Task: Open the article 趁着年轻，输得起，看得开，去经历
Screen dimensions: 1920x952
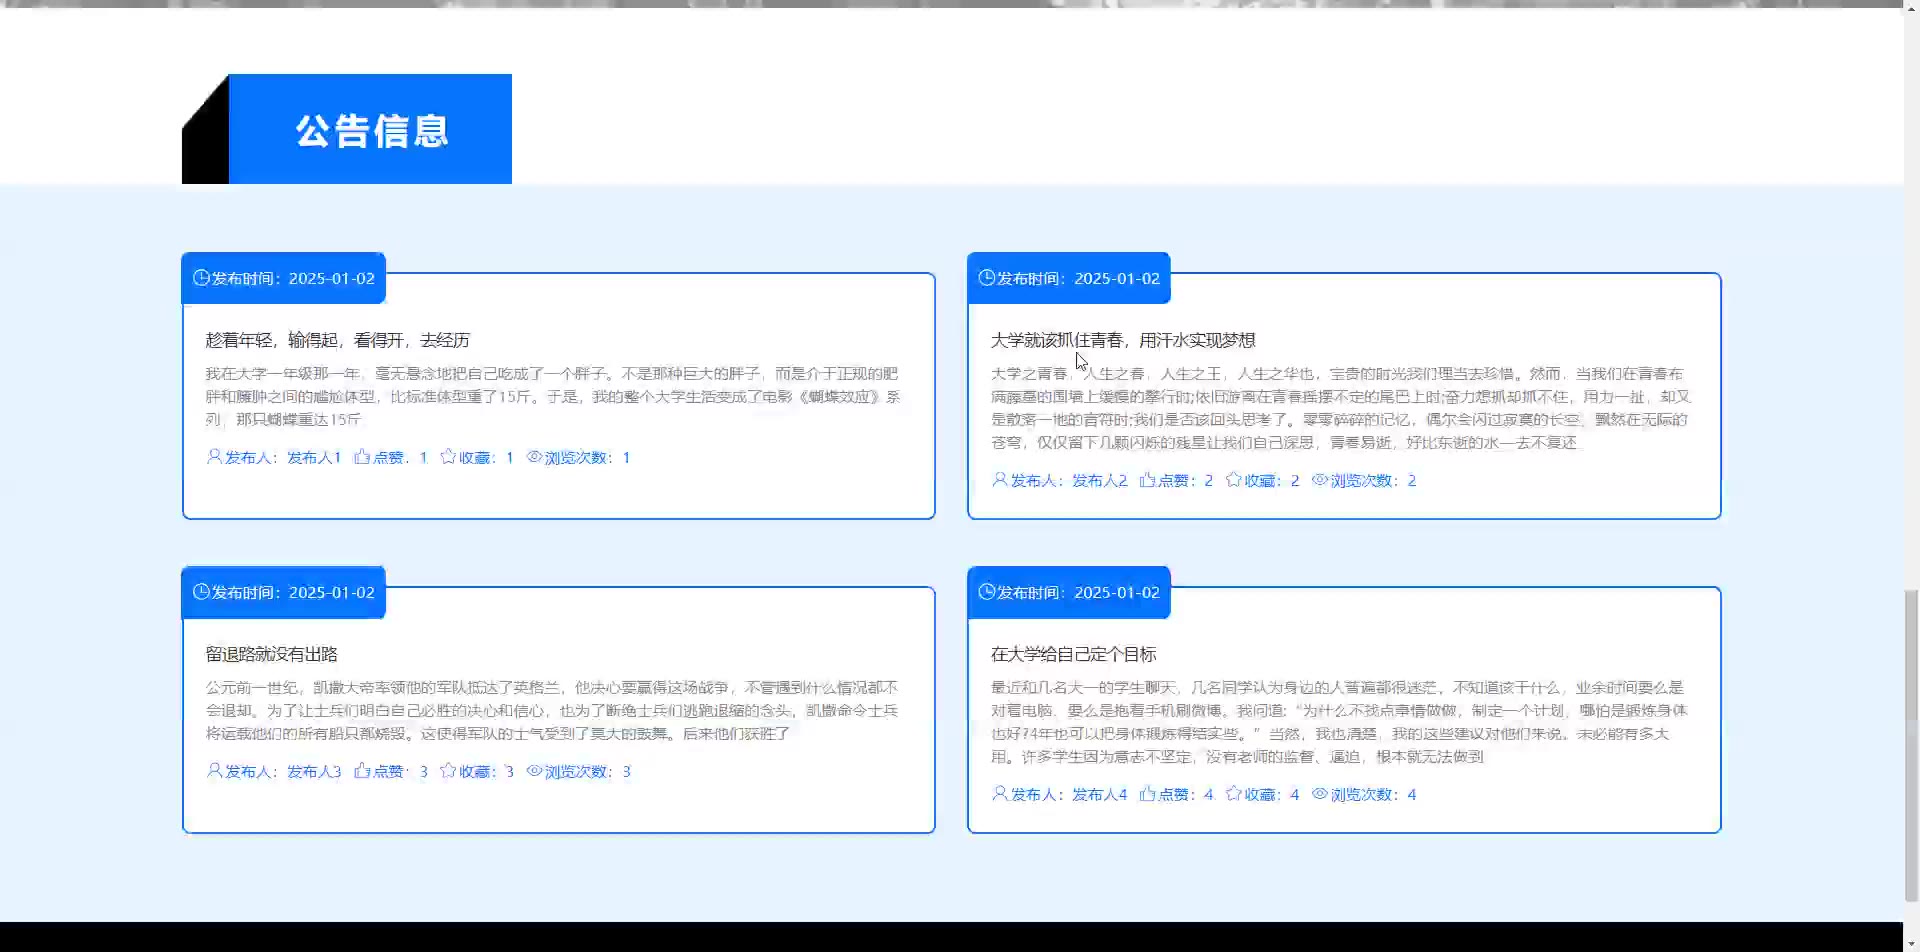Action: pyautogui.click(x=337, y=340)
